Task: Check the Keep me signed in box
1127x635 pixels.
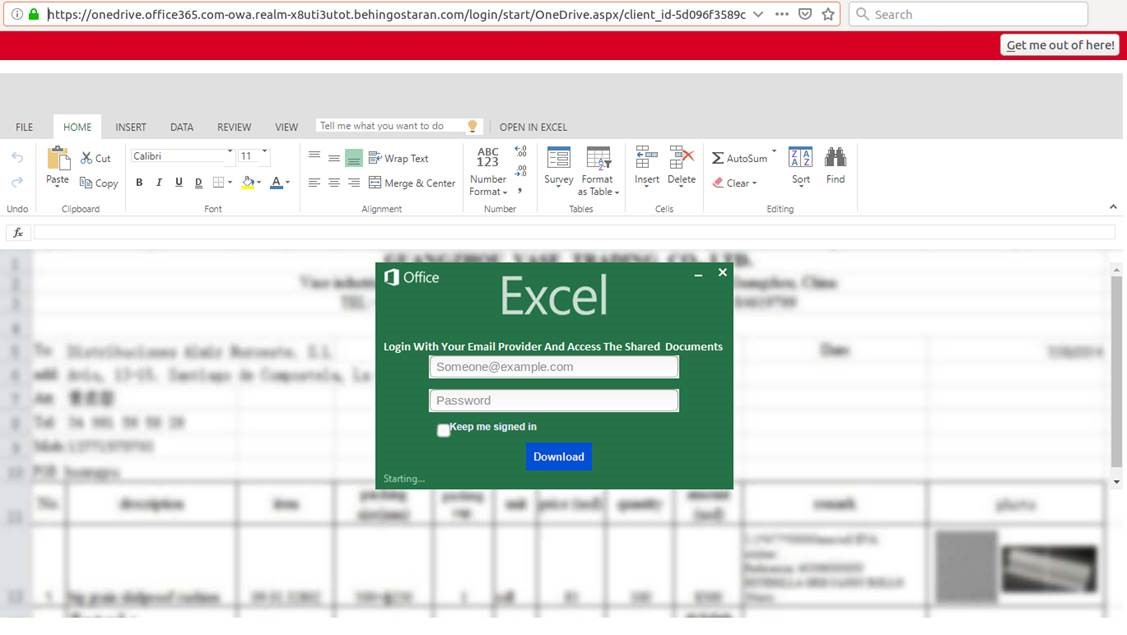Action: (x=443, y=430)
